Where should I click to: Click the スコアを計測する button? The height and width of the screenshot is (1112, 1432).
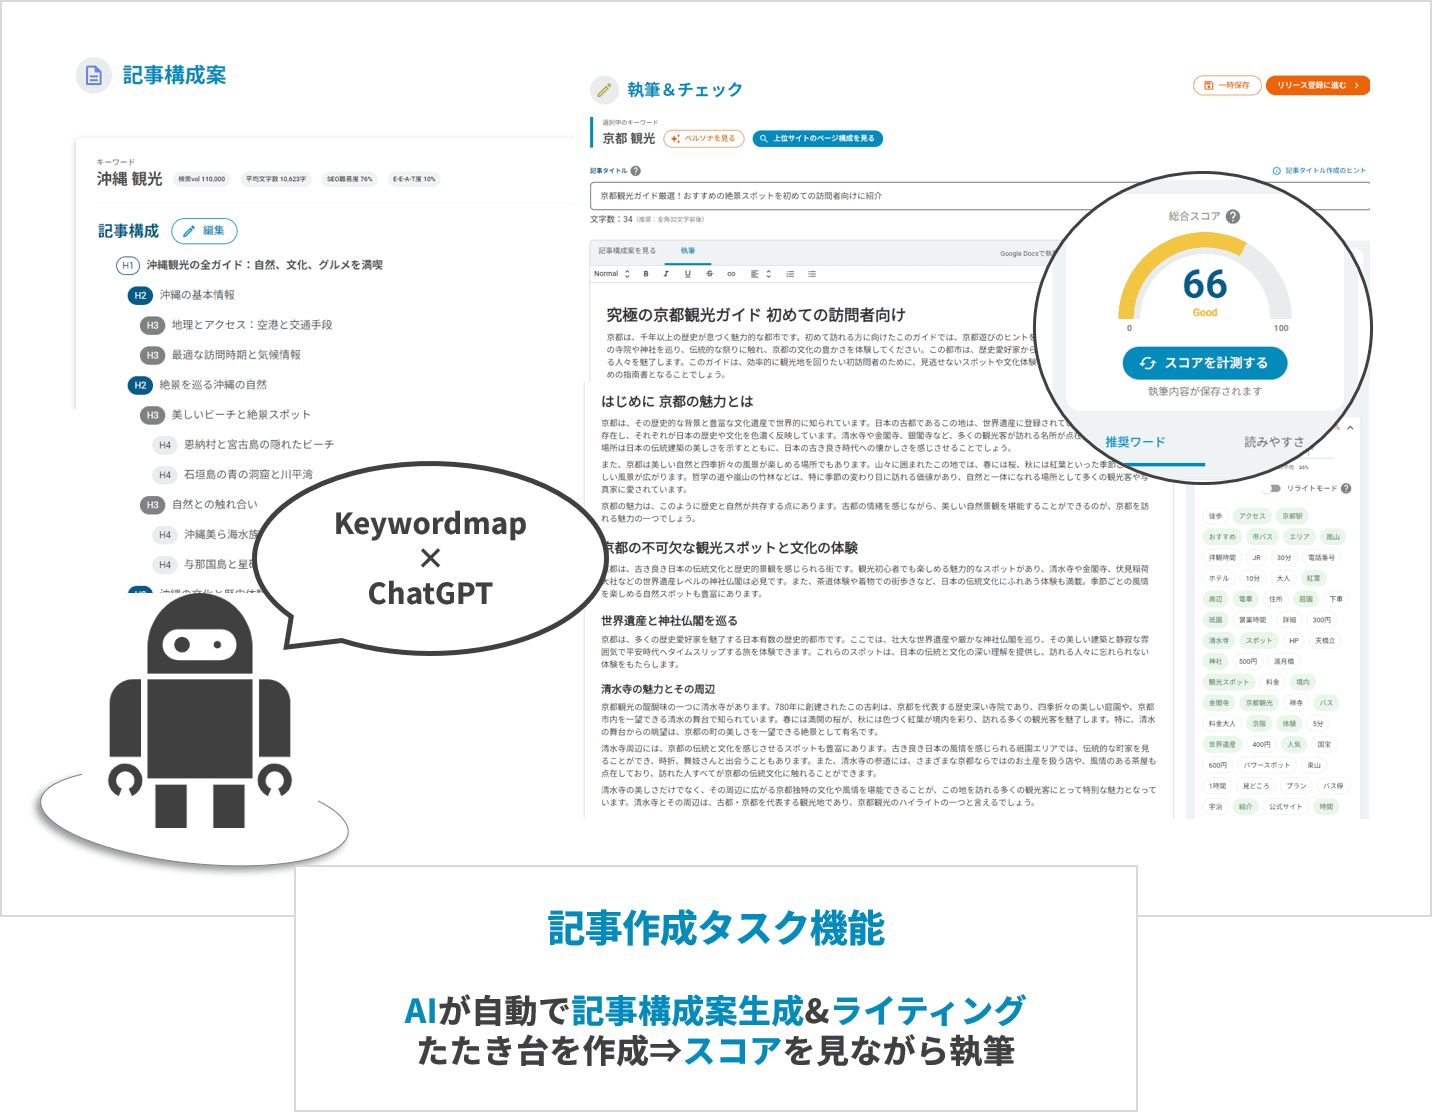tap(1205, 363)
